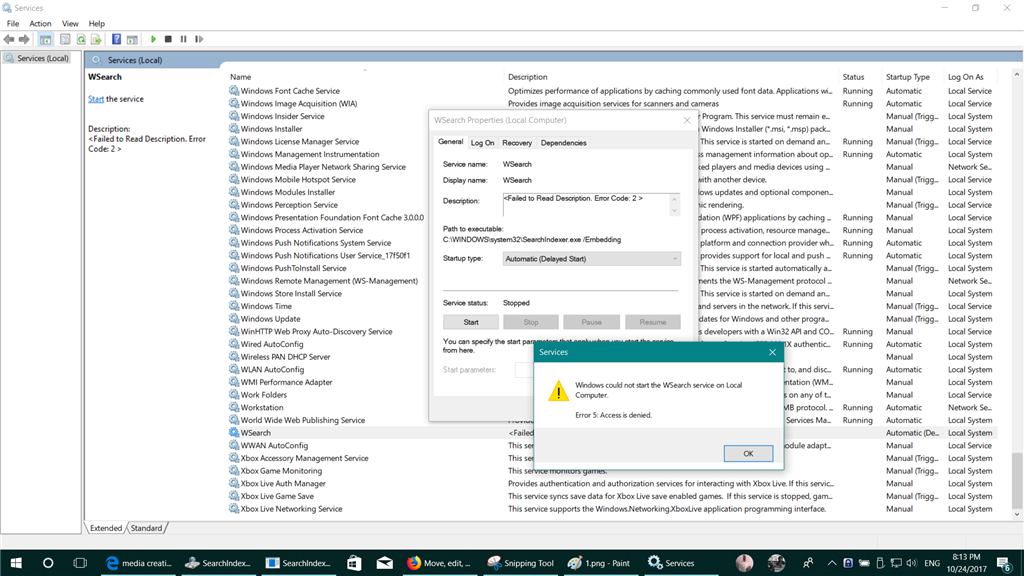The width and height of the screenshot is (1024, 576).
Task: Switch to the Log On tab
Action: 483,143
